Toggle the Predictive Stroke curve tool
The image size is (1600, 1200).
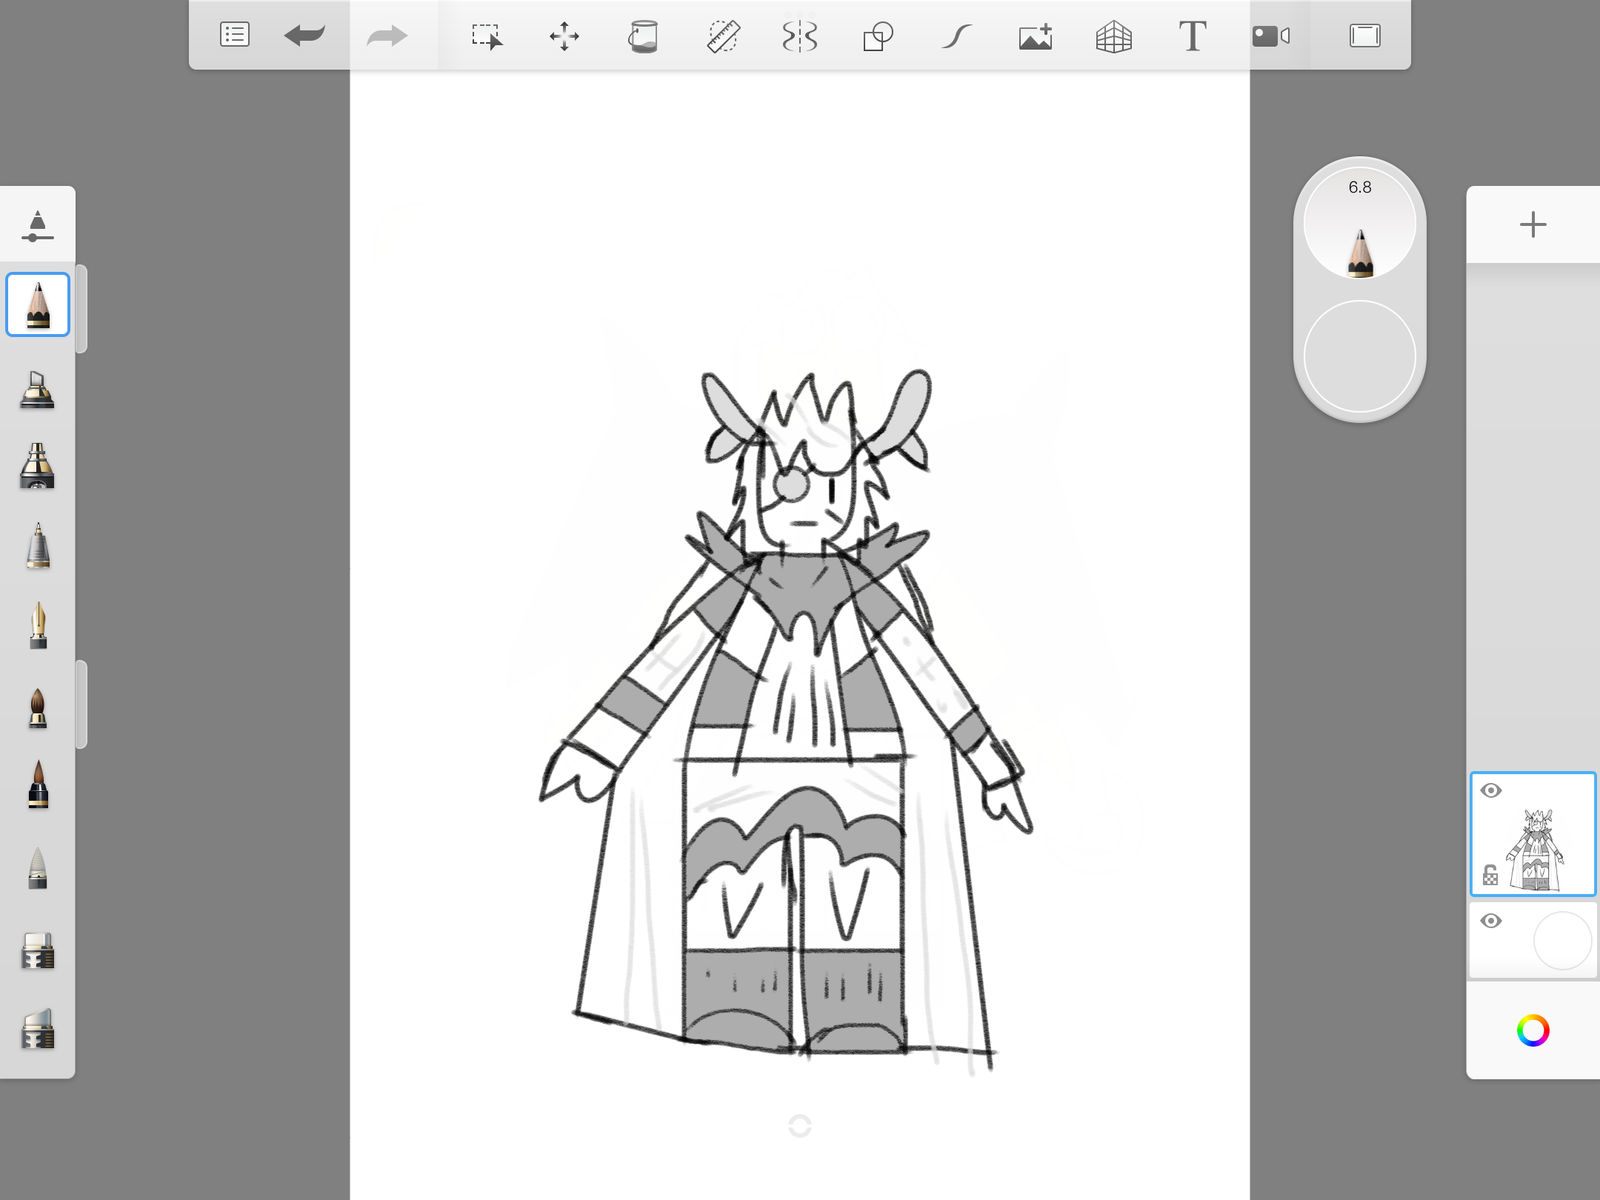(956, 37)
